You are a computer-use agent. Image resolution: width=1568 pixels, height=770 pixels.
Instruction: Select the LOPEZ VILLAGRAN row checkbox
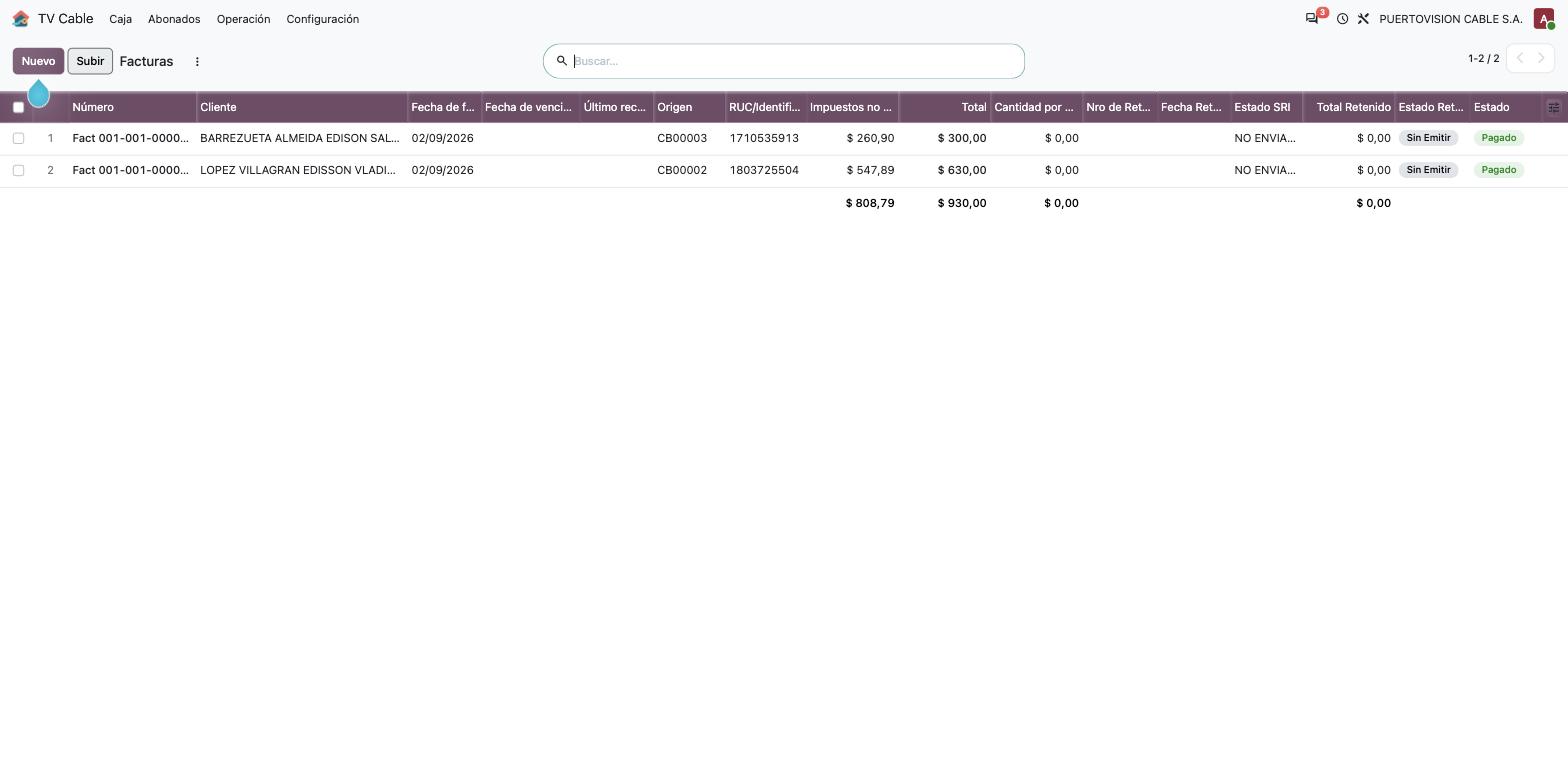[18, 170]
